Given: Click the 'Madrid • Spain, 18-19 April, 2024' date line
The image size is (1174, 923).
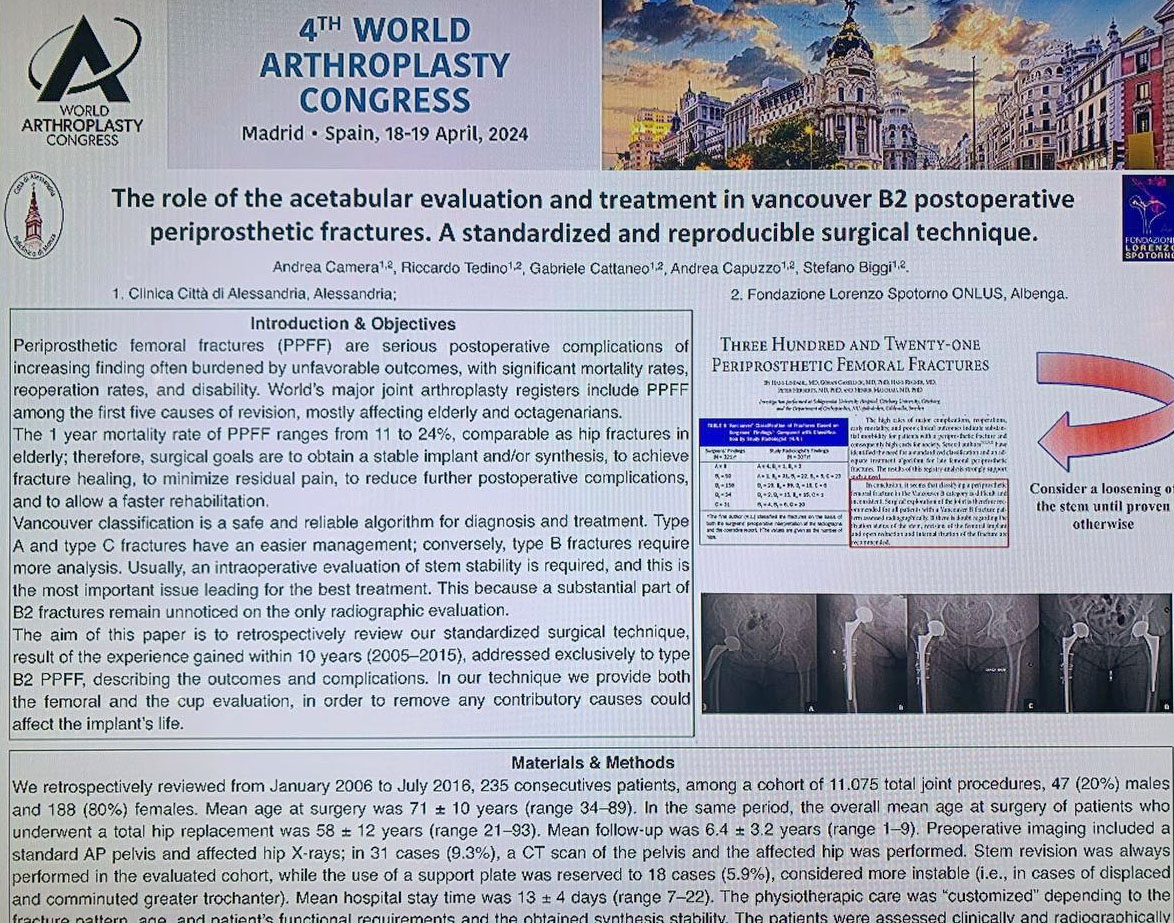Looking at the screenshot, I should click(384, 133).
